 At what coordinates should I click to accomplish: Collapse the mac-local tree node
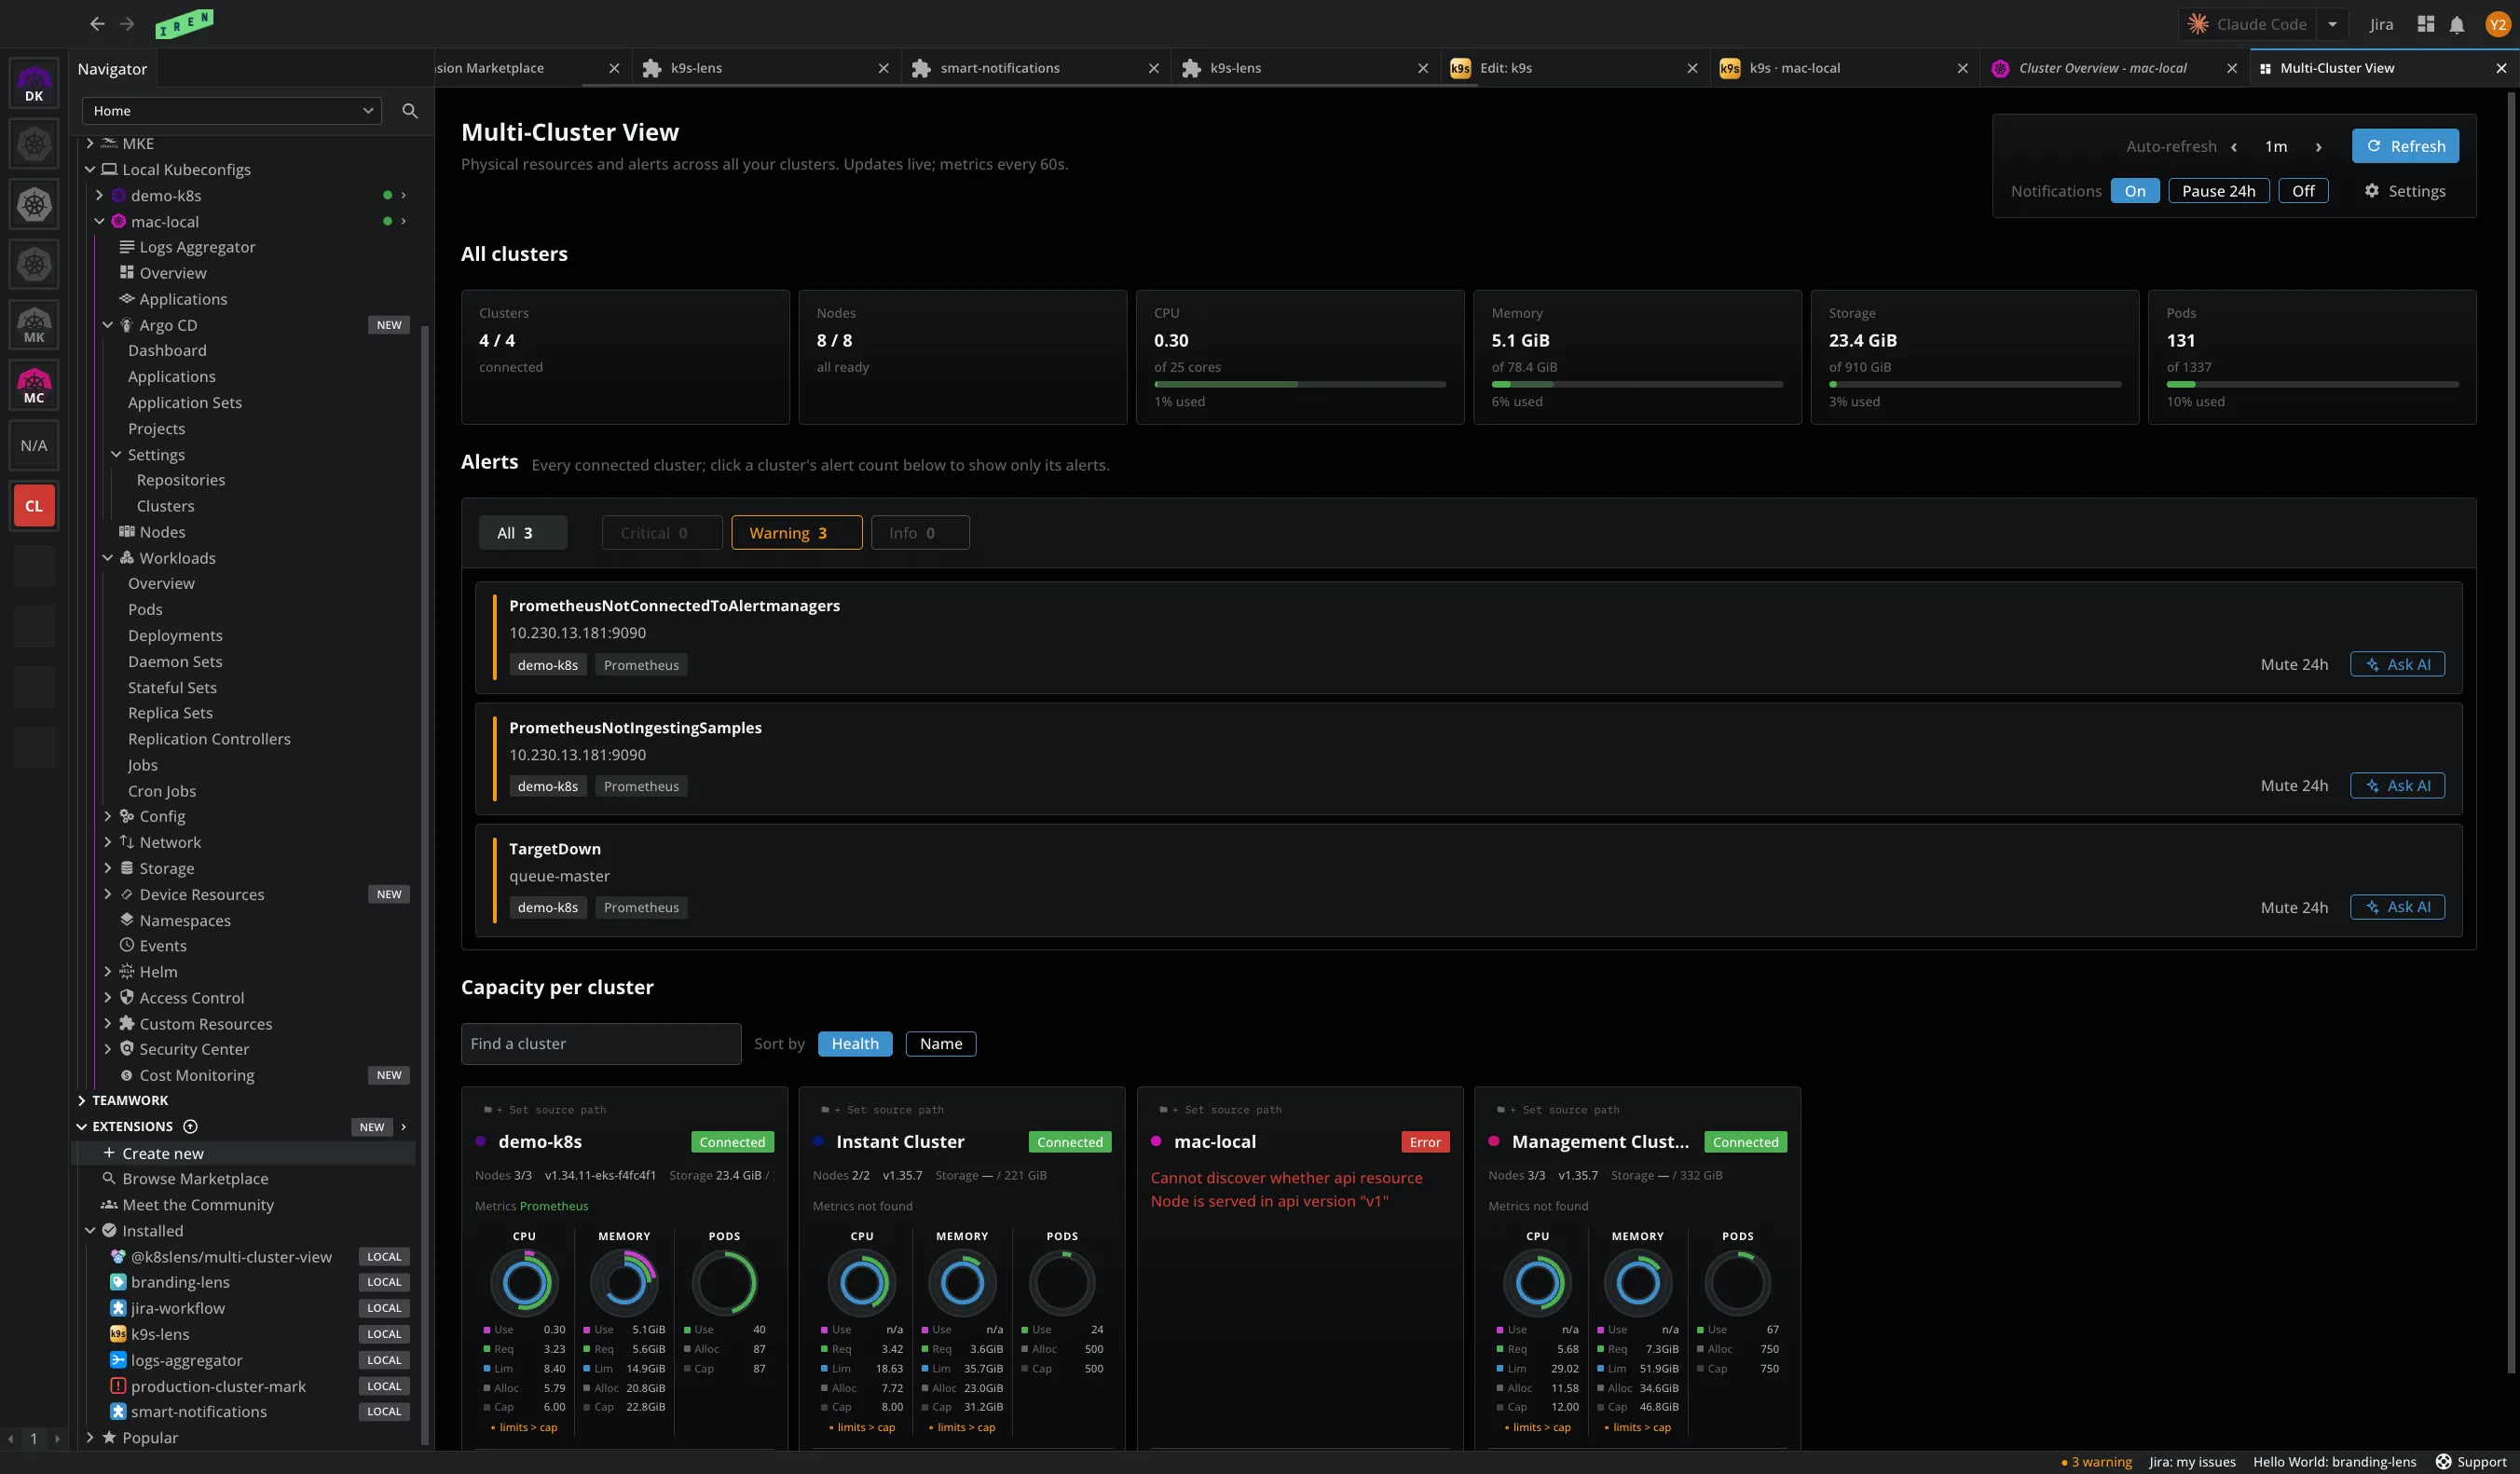[99, 221]
